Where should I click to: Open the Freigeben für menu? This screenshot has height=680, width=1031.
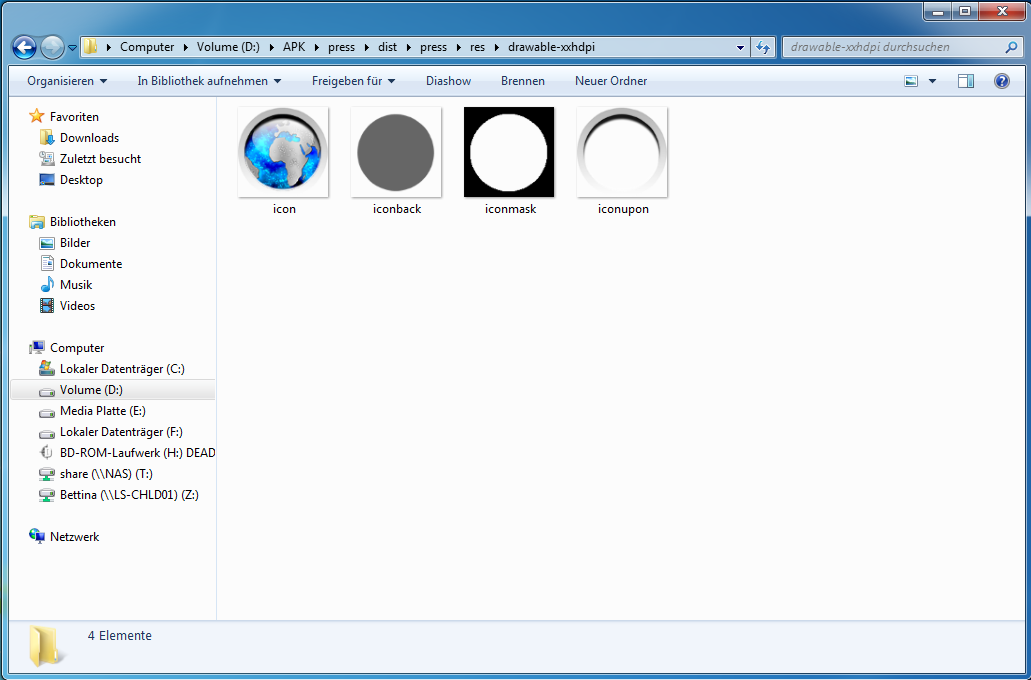point(353,81)
